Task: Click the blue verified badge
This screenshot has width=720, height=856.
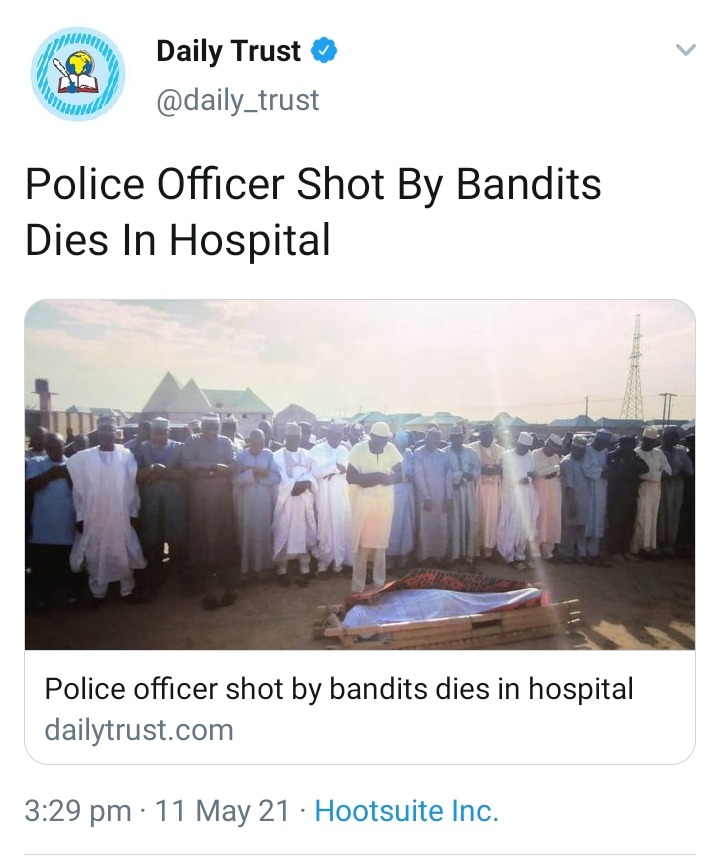Action: pyautogui.click(x=324, y=51)
